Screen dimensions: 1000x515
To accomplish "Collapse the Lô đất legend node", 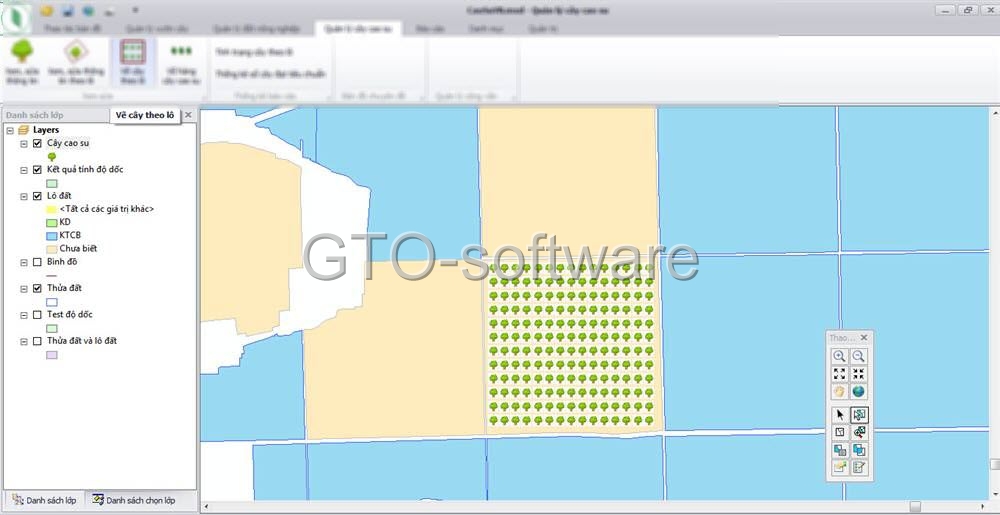I will tap(24, 196).
